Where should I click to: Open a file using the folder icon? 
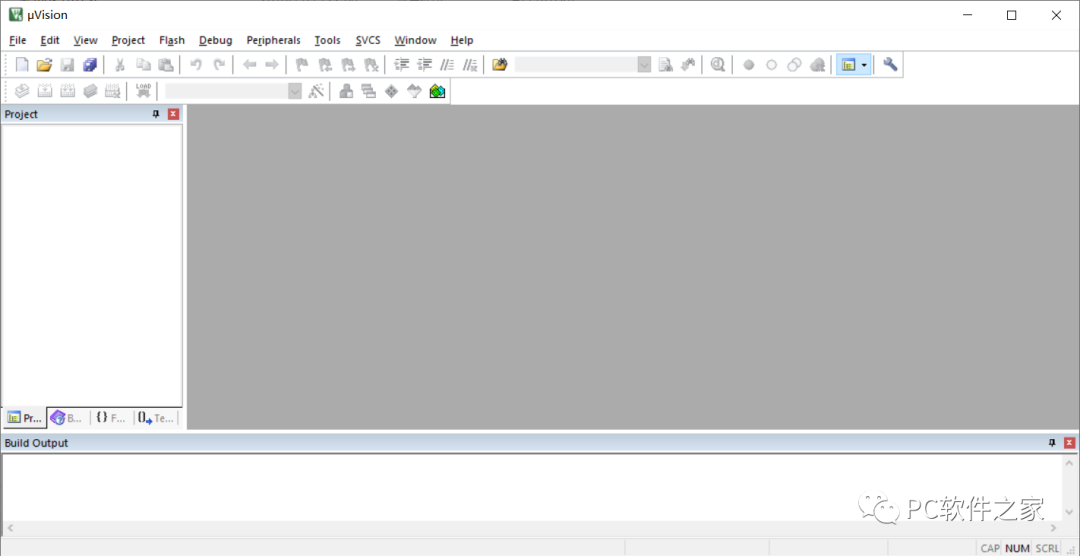pos(44,65)
